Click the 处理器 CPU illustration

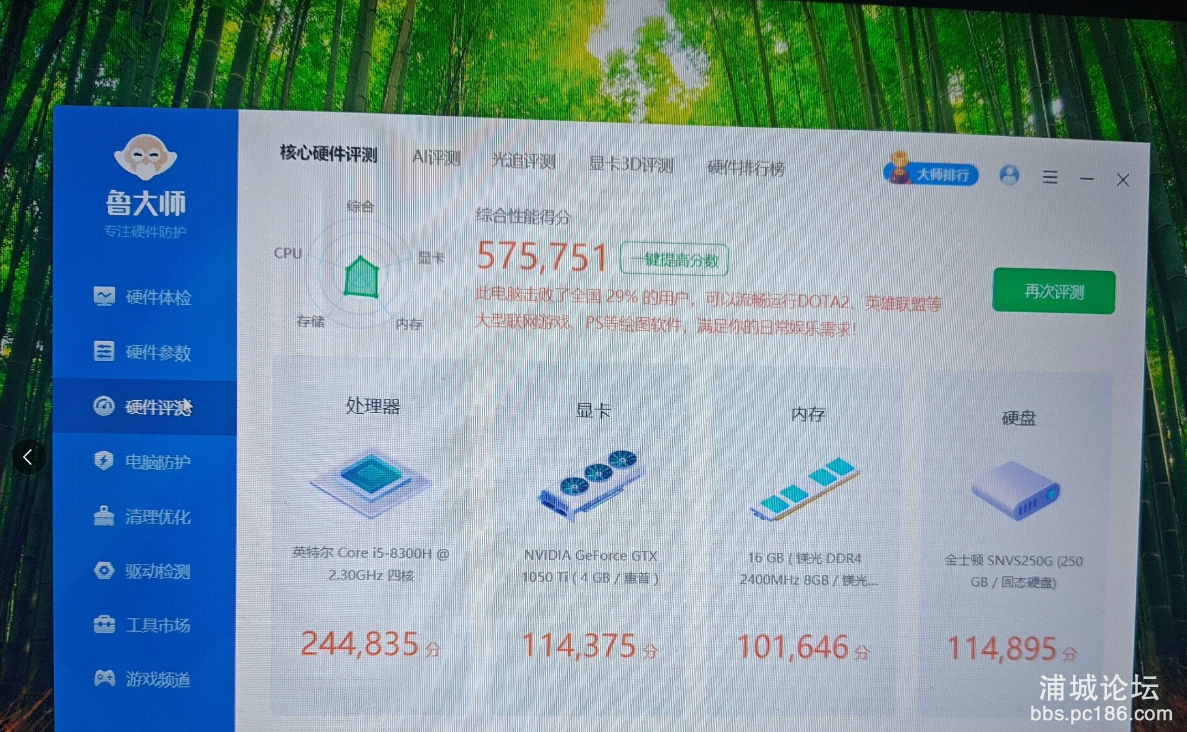click(371, 484)
